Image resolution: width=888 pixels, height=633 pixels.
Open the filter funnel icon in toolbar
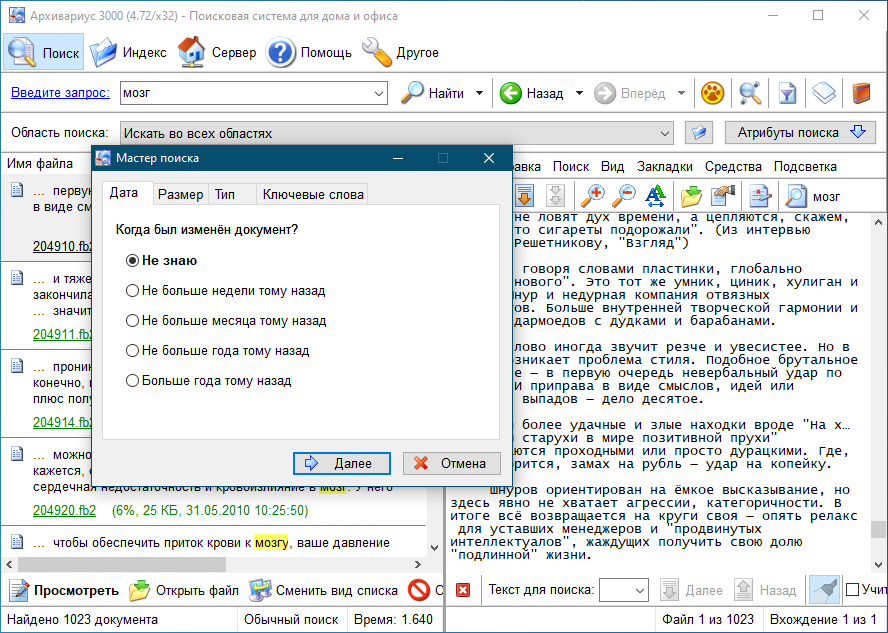point(787,93)
